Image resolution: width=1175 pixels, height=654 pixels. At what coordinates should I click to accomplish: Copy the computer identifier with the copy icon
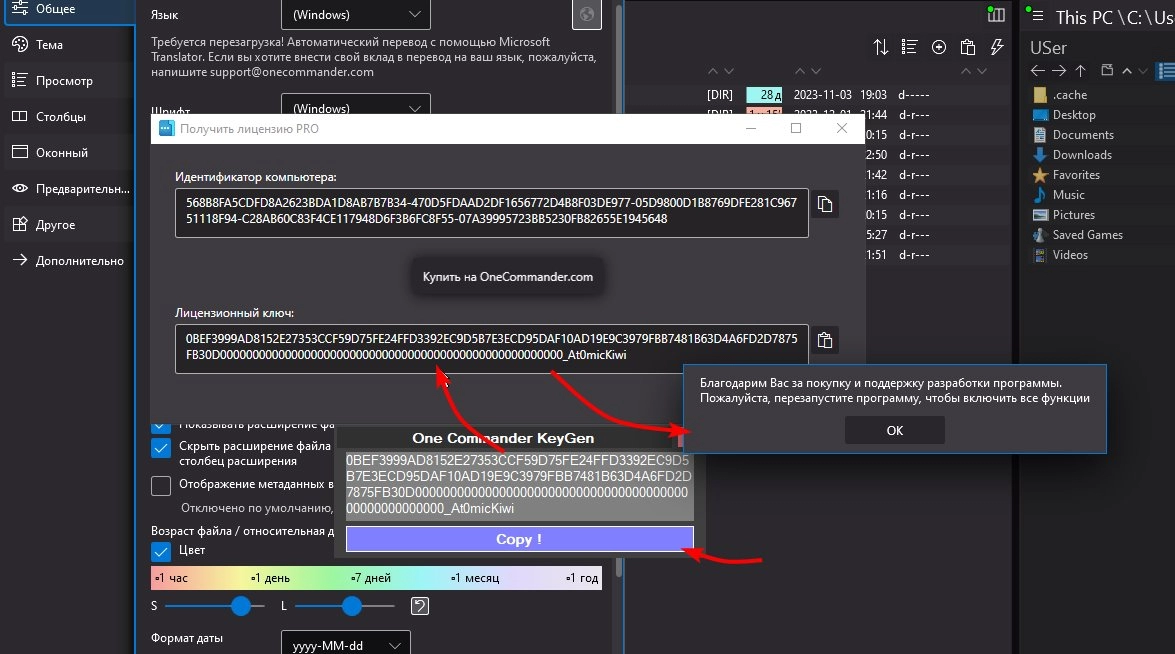point(825,205)
